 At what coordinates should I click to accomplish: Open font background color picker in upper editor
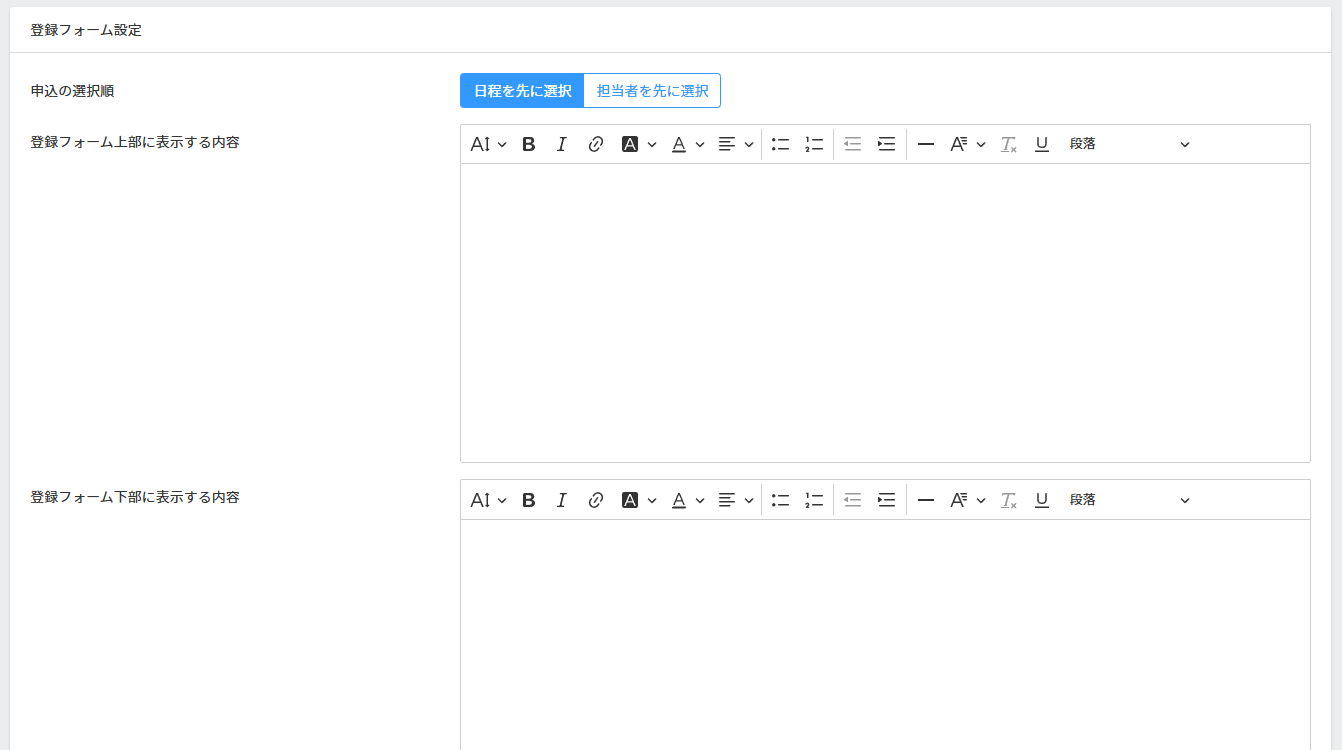639,144
